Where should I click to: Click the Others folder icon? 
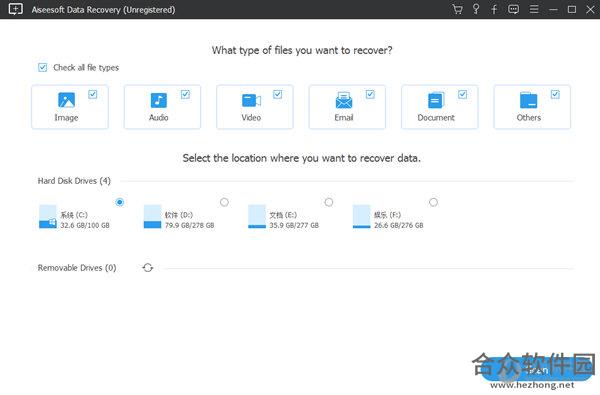coord(528,100)
